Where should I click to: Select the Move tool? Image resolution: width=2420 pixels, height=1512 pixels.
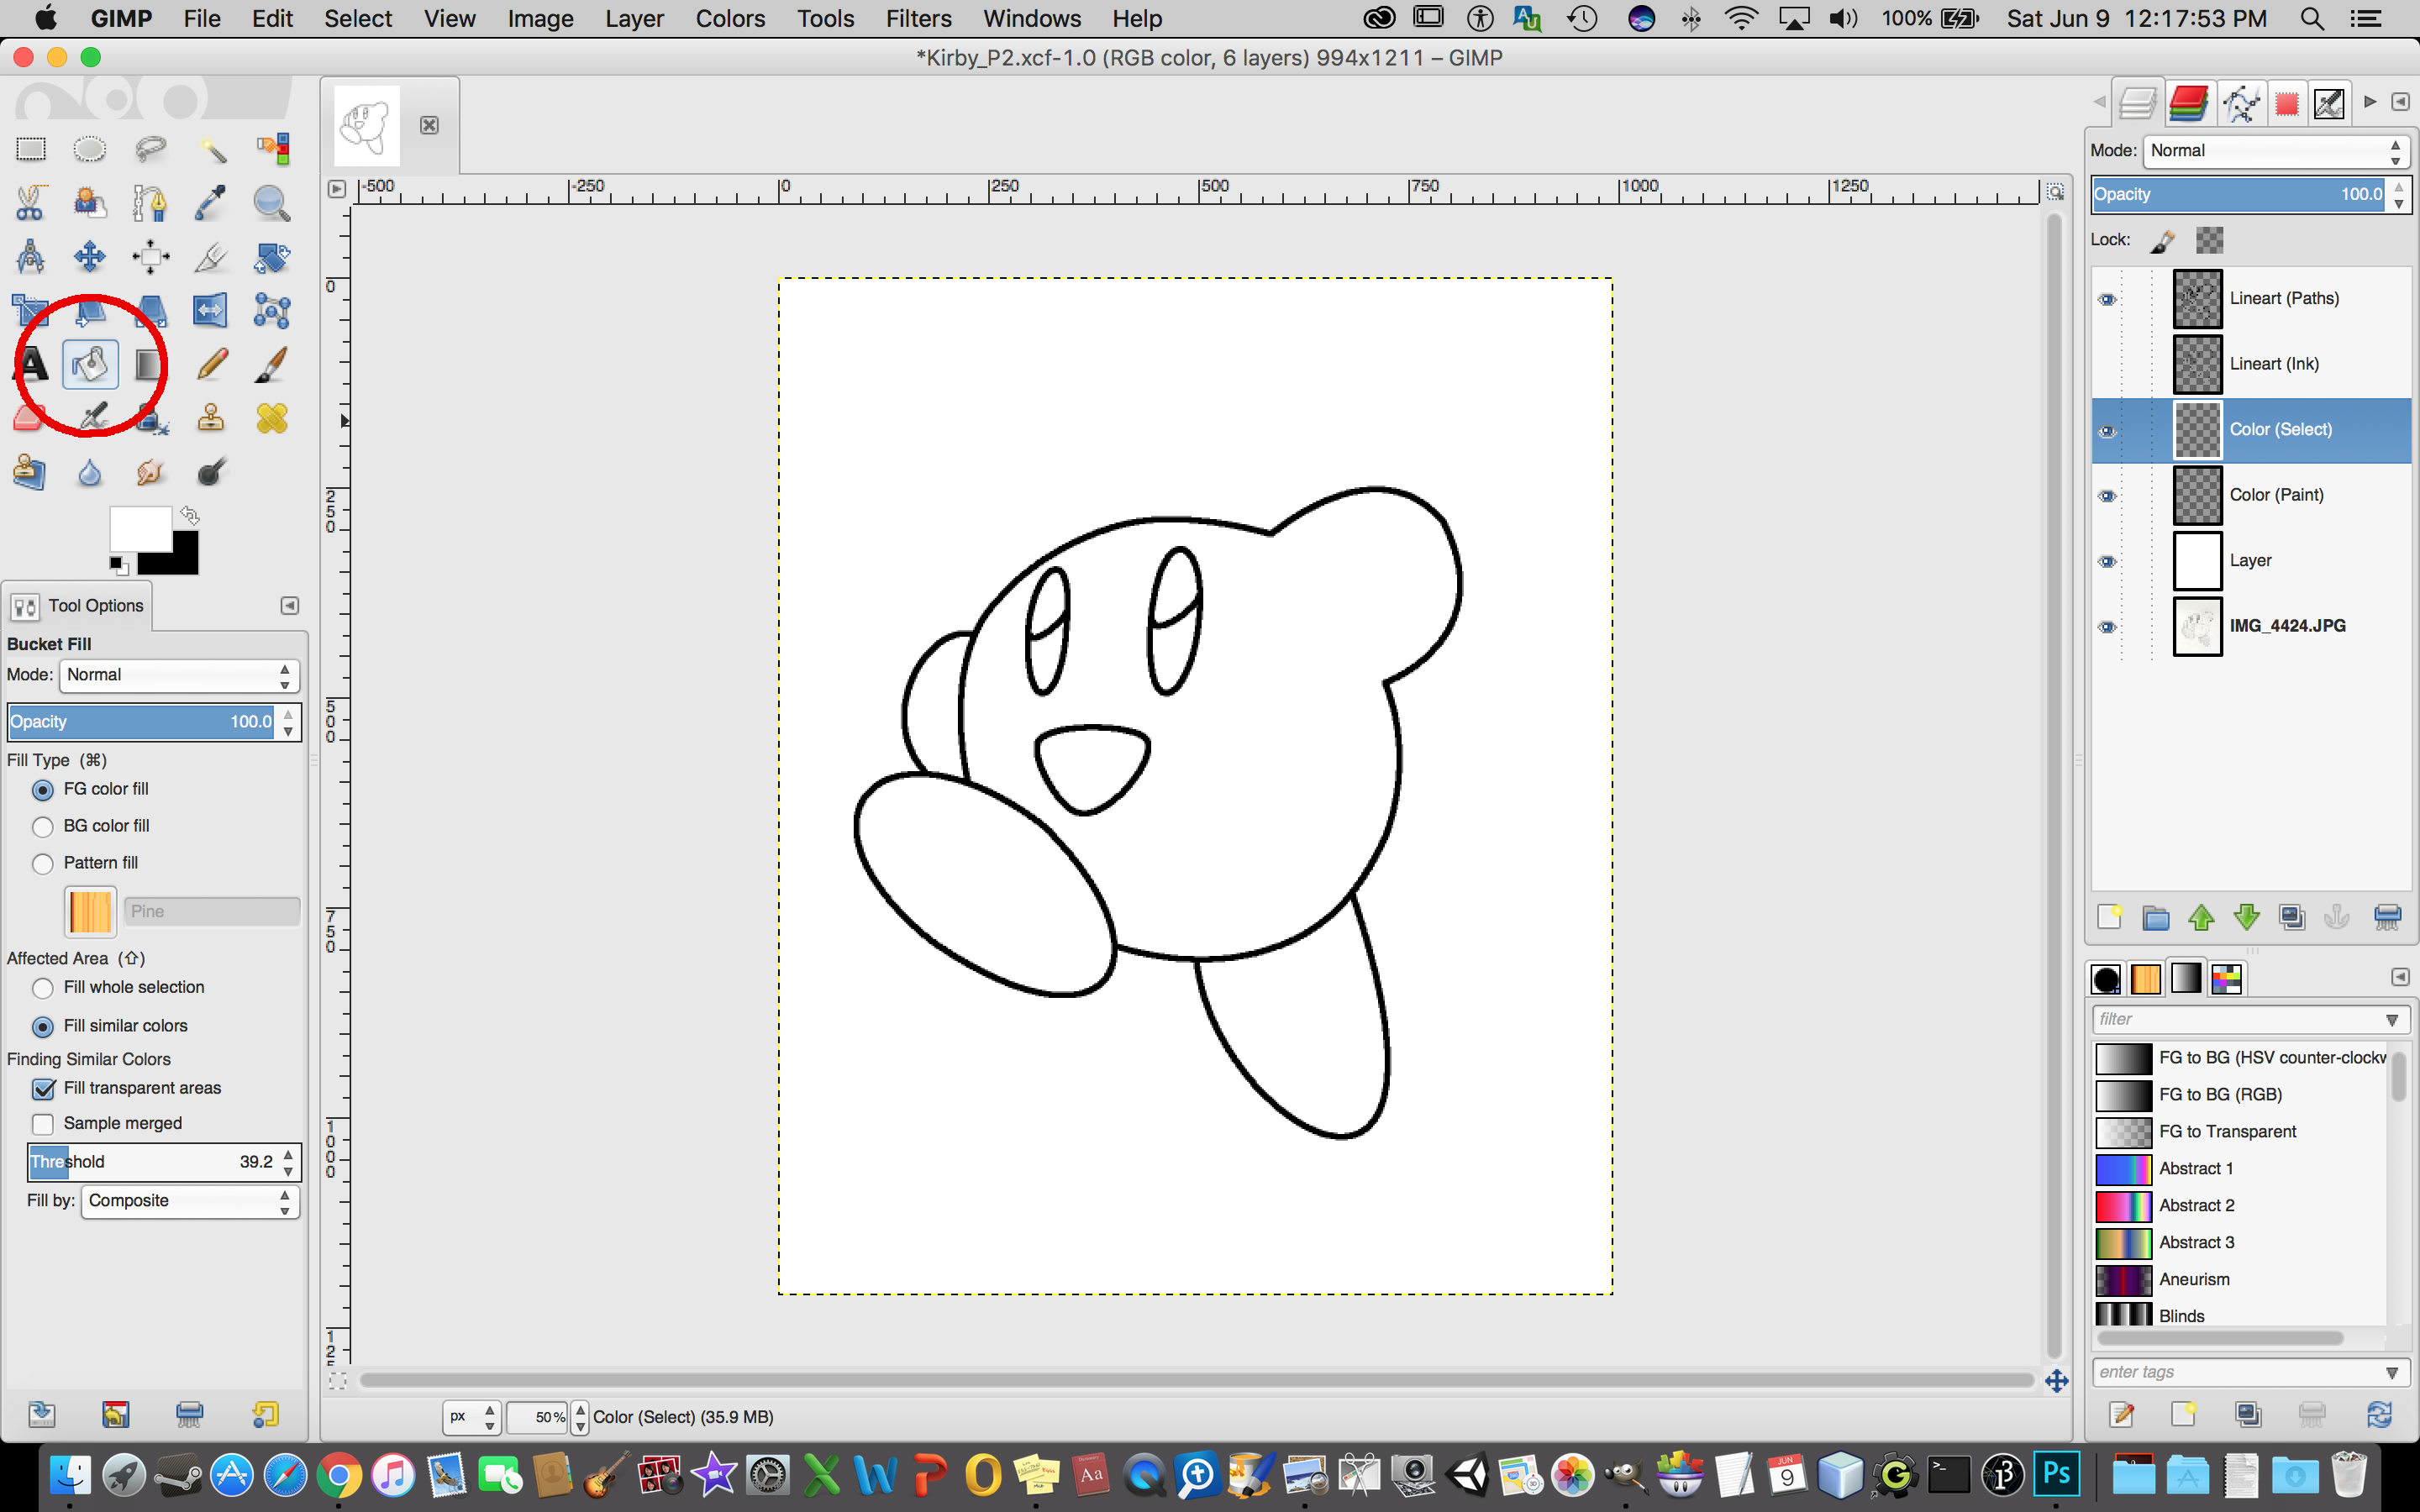pyautogui.click(x=90, y=257)
